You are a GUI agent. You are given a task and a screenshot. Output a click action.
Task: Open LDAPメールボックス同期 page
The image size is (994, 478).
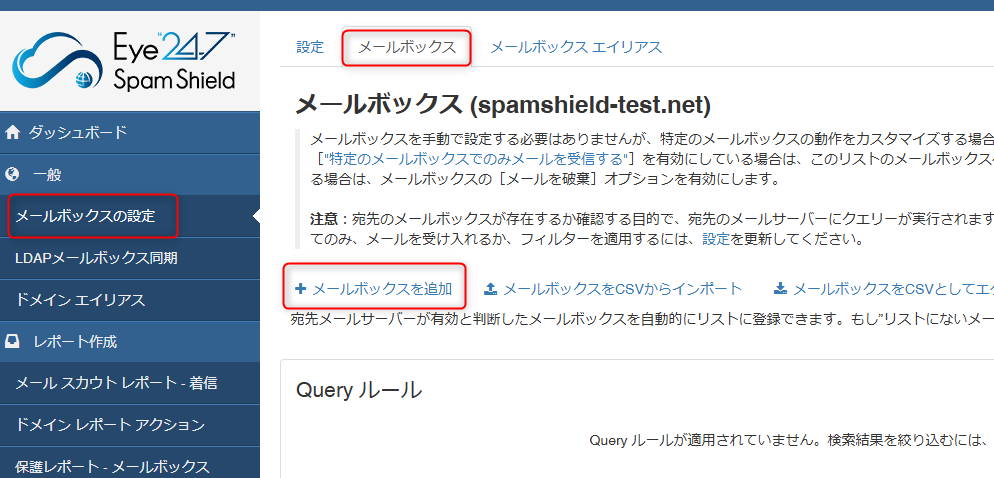(130, 258)
